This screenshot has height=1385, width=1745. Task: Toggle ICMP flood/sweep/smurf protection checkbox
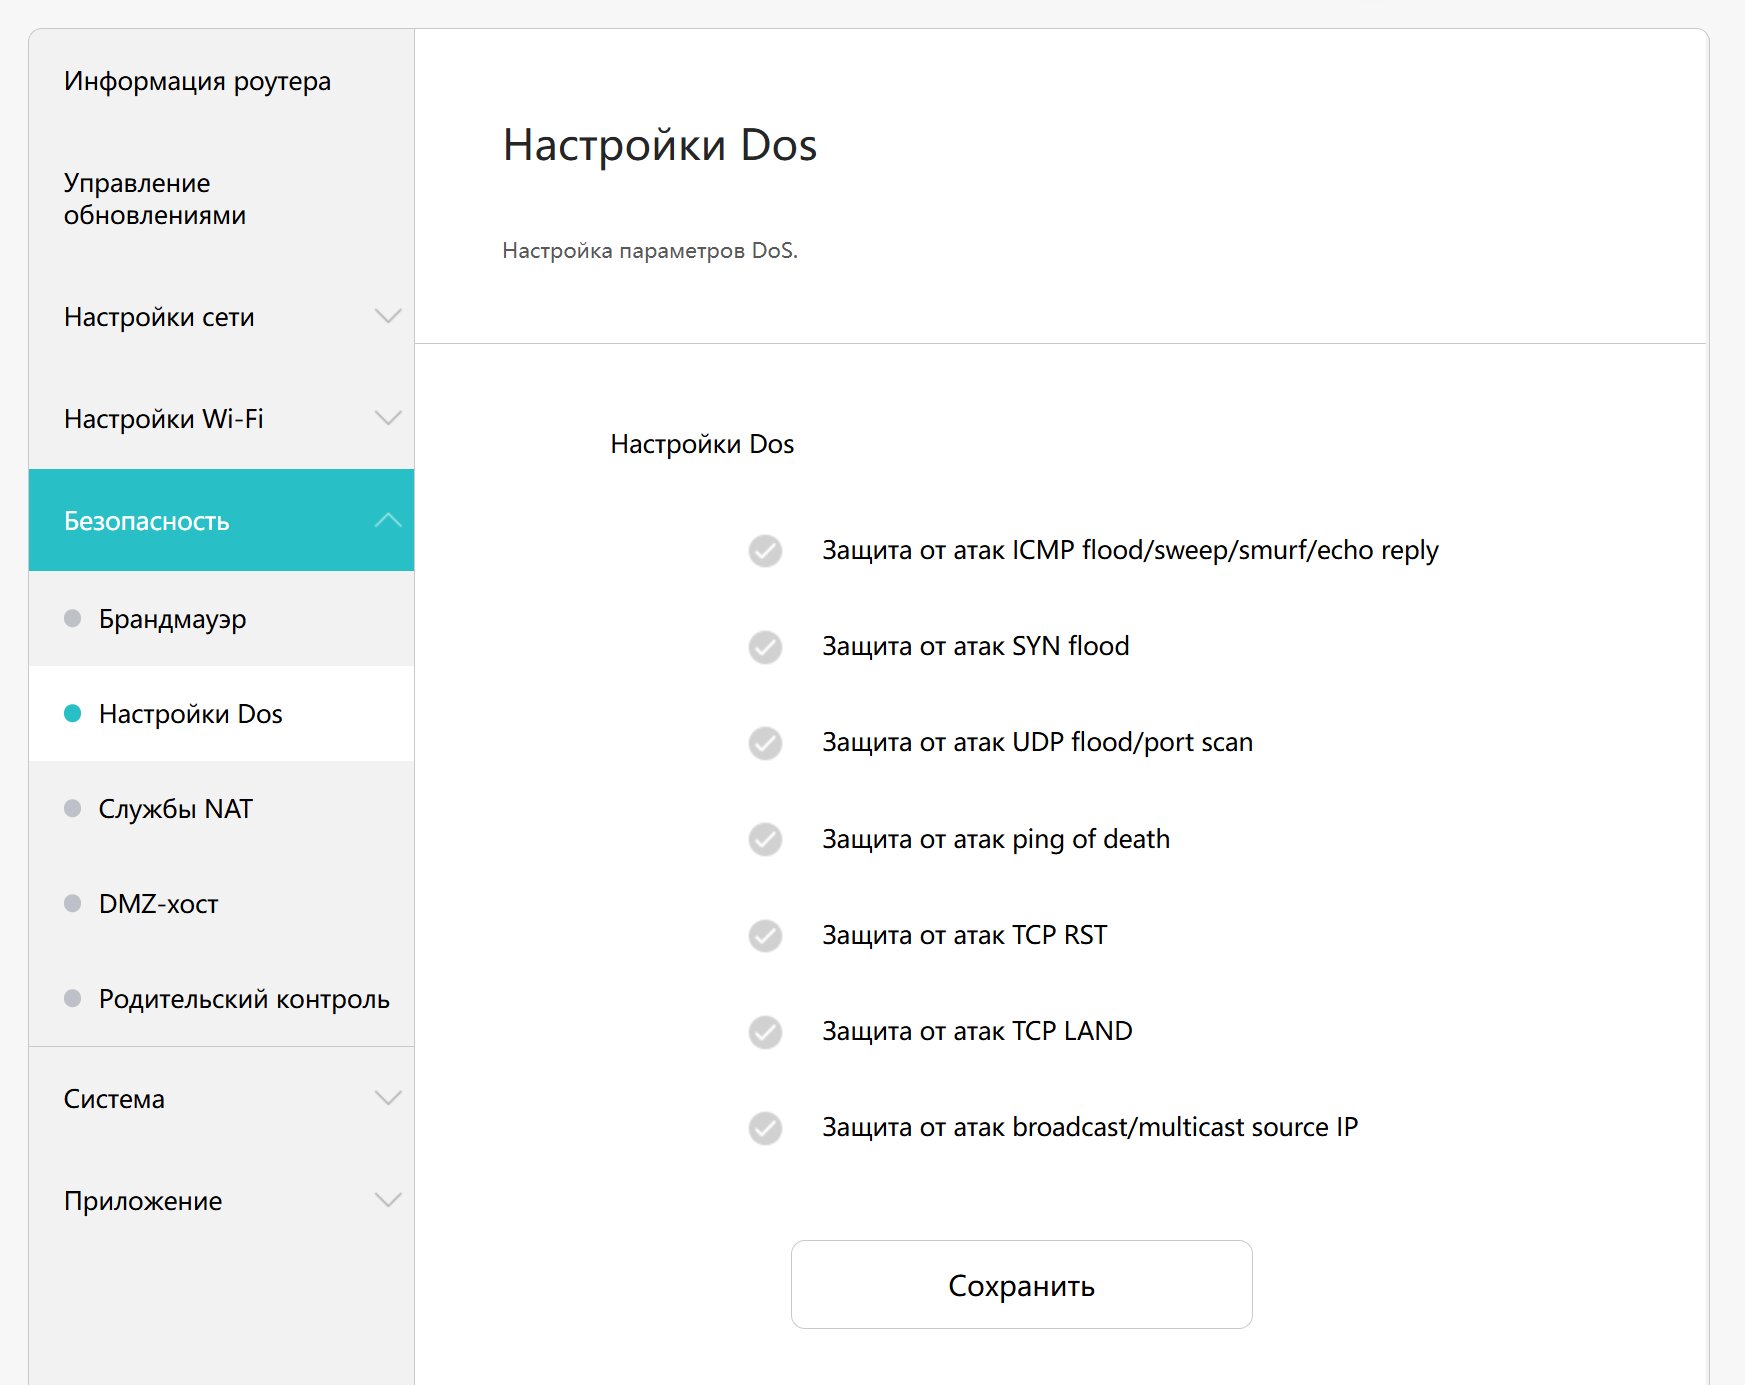[765, 551]
